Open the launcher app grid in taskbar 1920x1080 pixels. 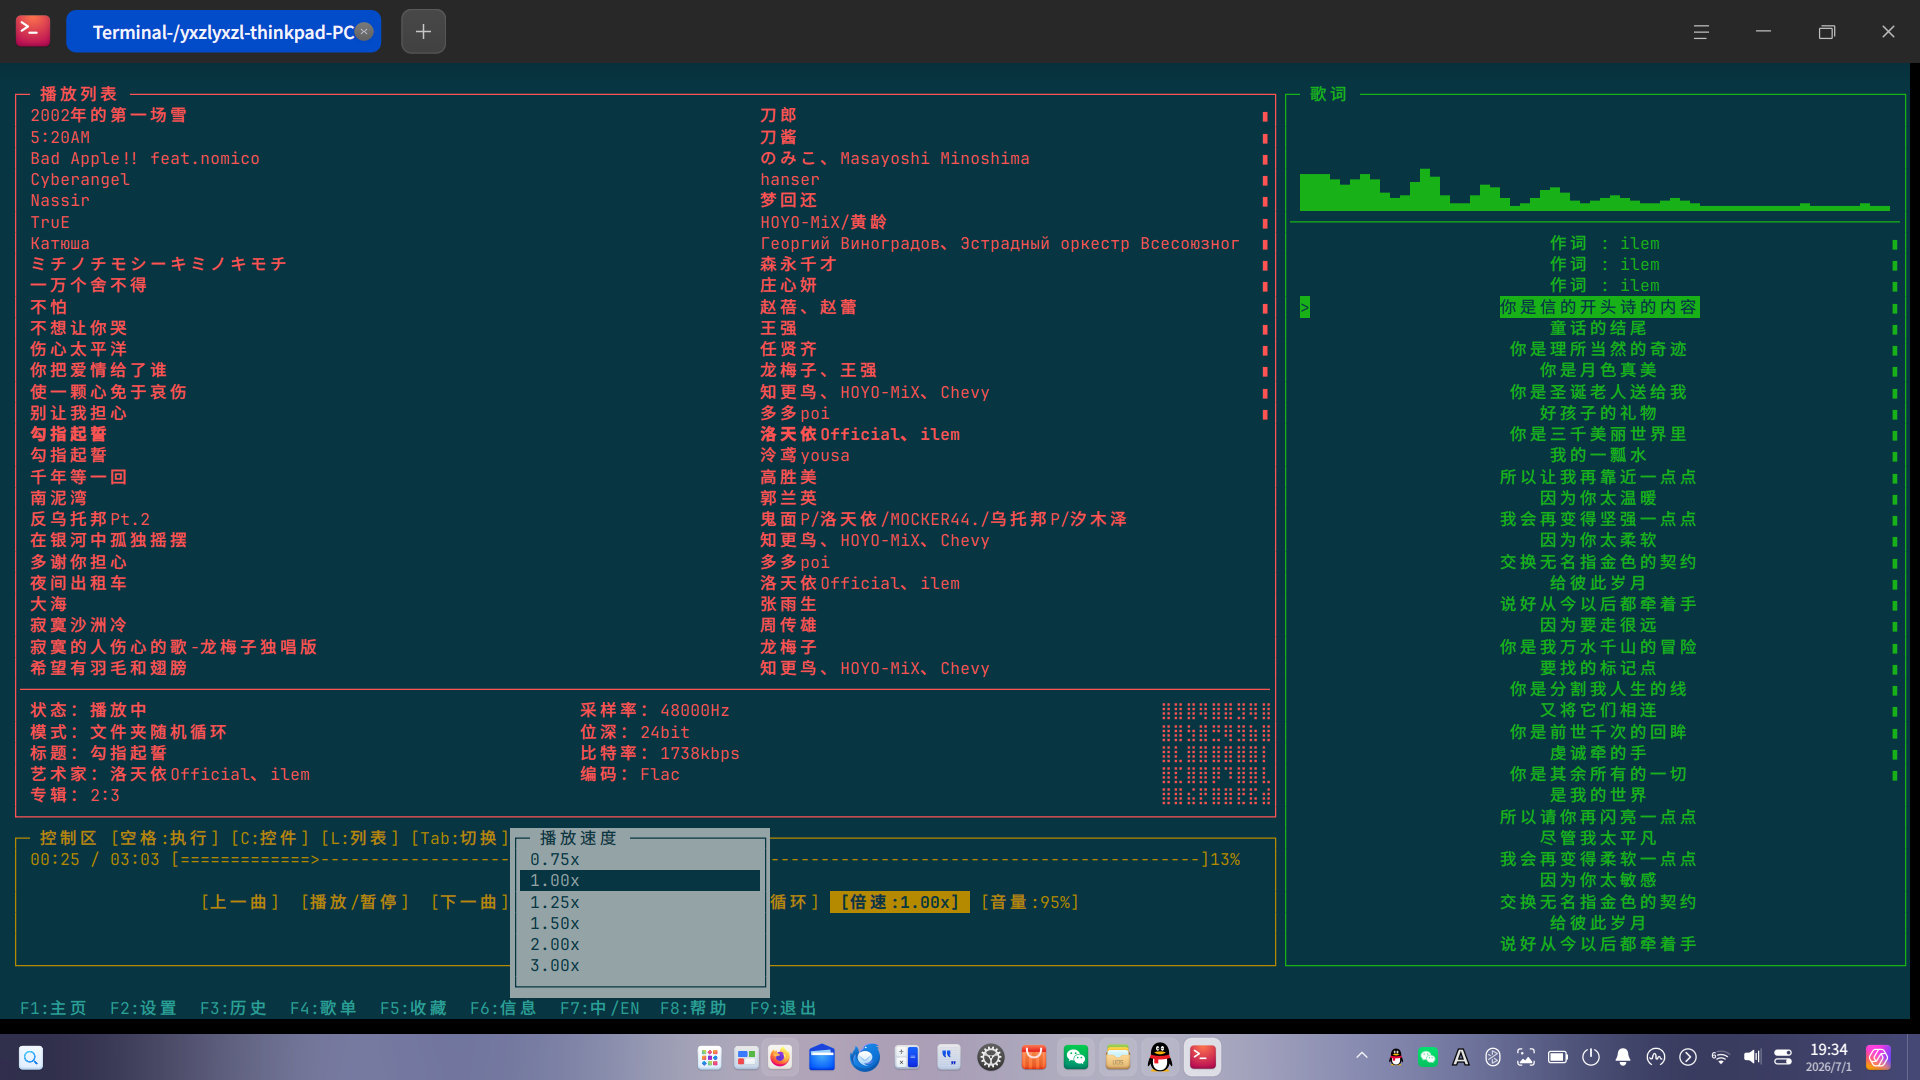[x=709, y=1057]
